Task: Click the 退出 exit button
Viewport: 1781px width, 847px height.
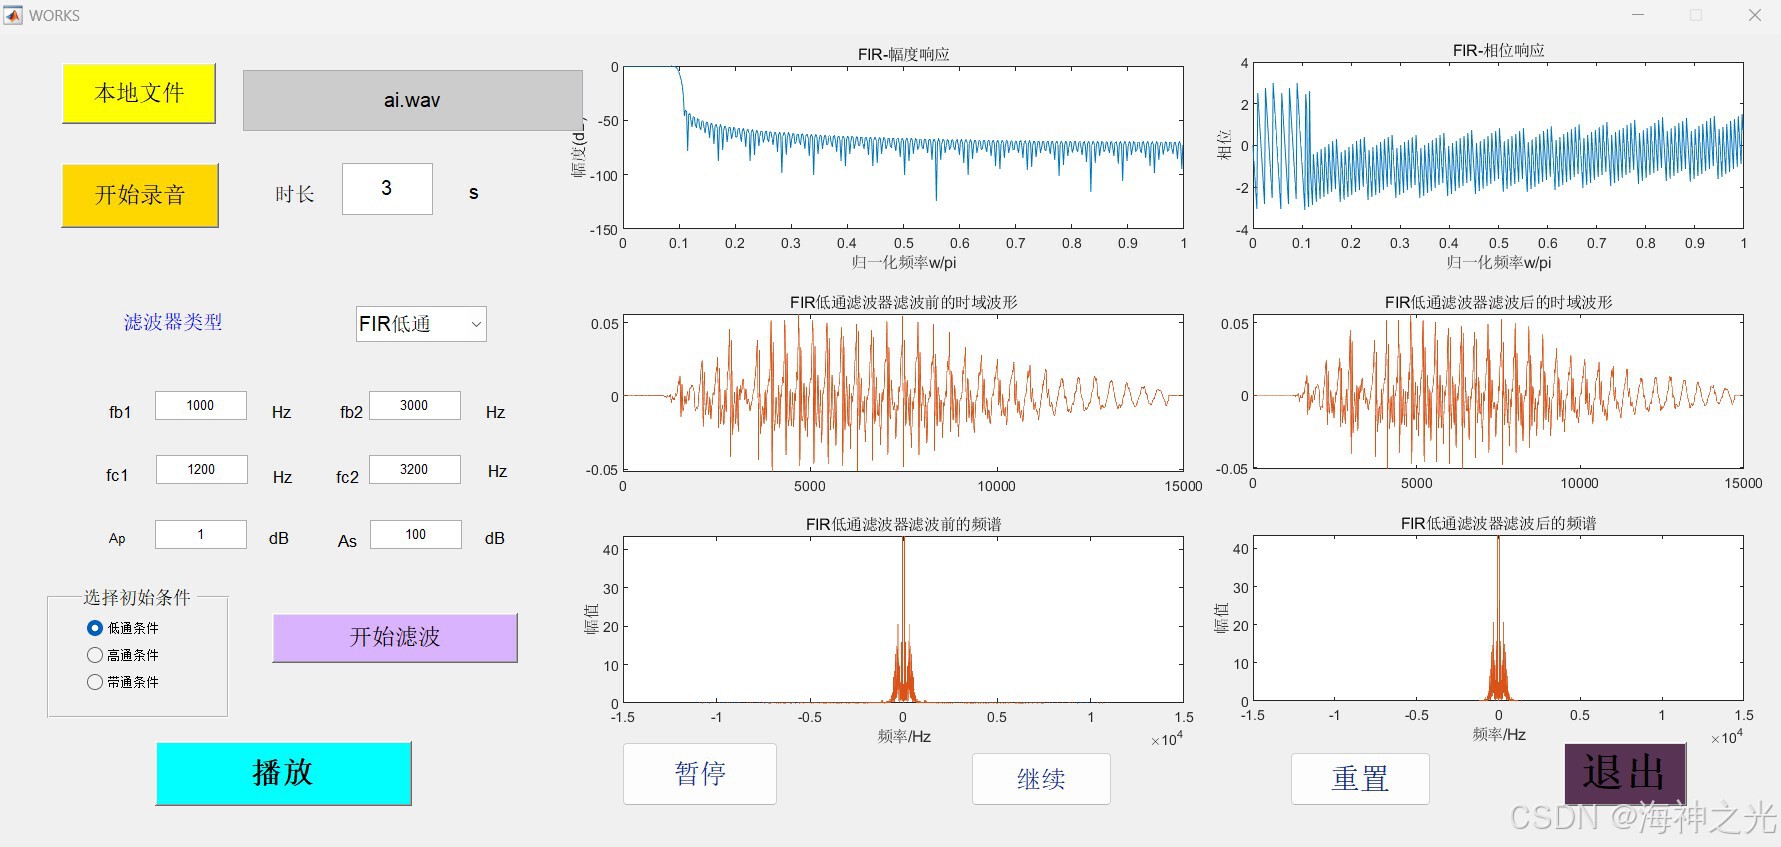Action: click(1625, 773)
